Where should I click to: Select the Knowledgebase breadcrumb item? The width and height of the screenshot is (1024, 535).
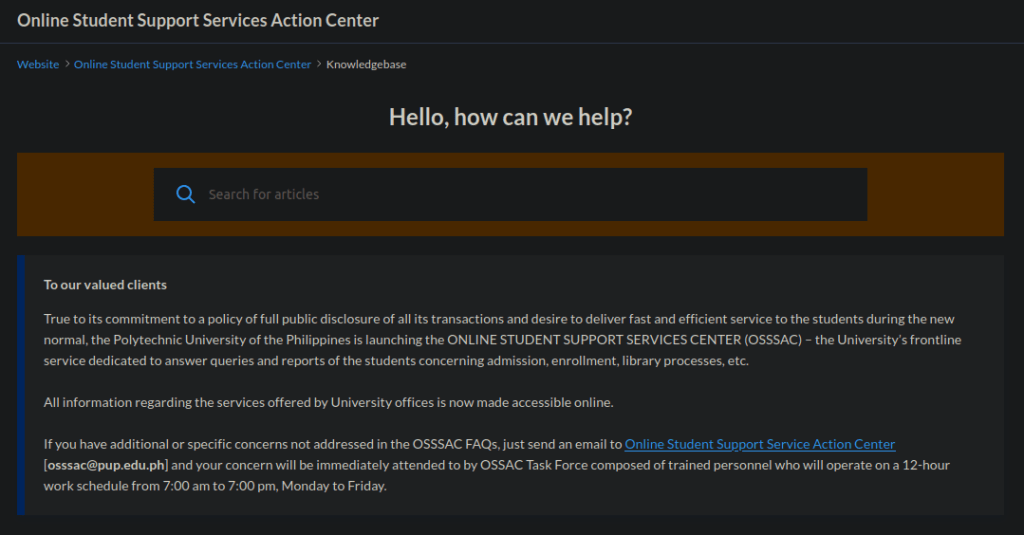pos(366,64)
